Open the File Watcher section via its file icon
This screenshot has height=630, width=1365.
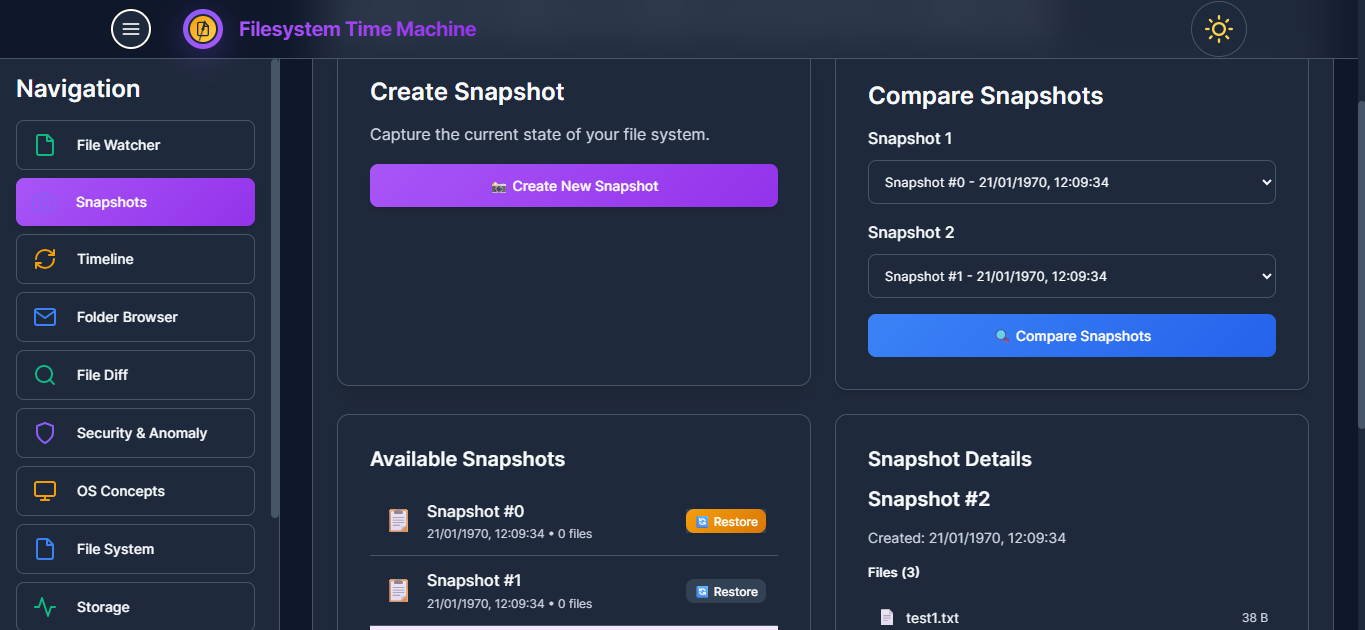43,144
